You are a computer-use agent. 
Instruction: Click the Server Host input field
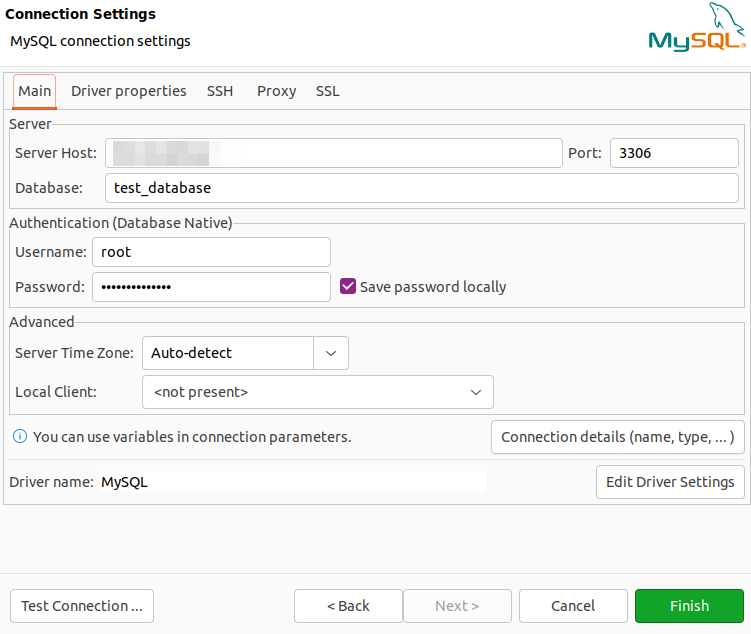pos(334,153)
